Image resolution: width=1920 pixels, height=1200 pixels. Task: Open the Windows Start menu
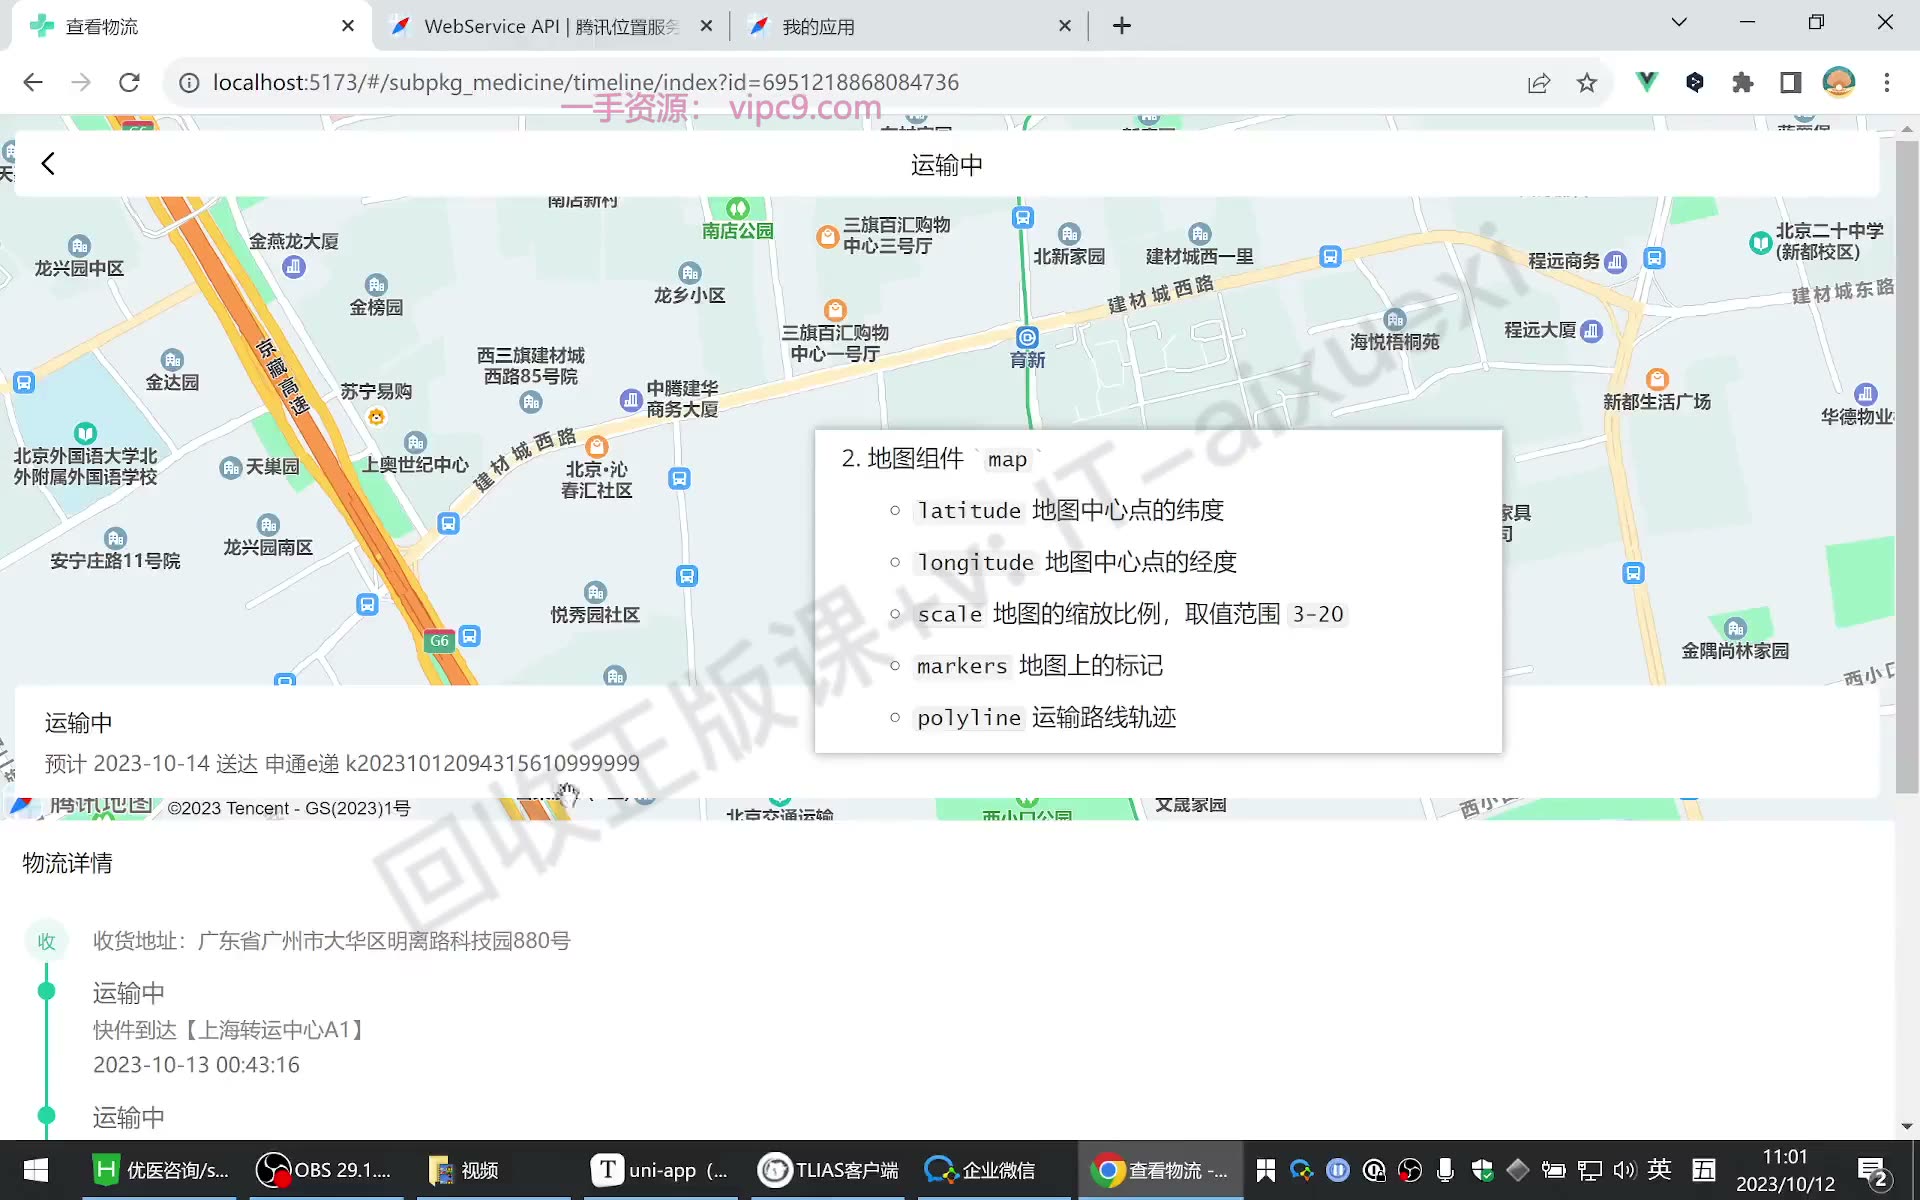[x=36, y=1170]
